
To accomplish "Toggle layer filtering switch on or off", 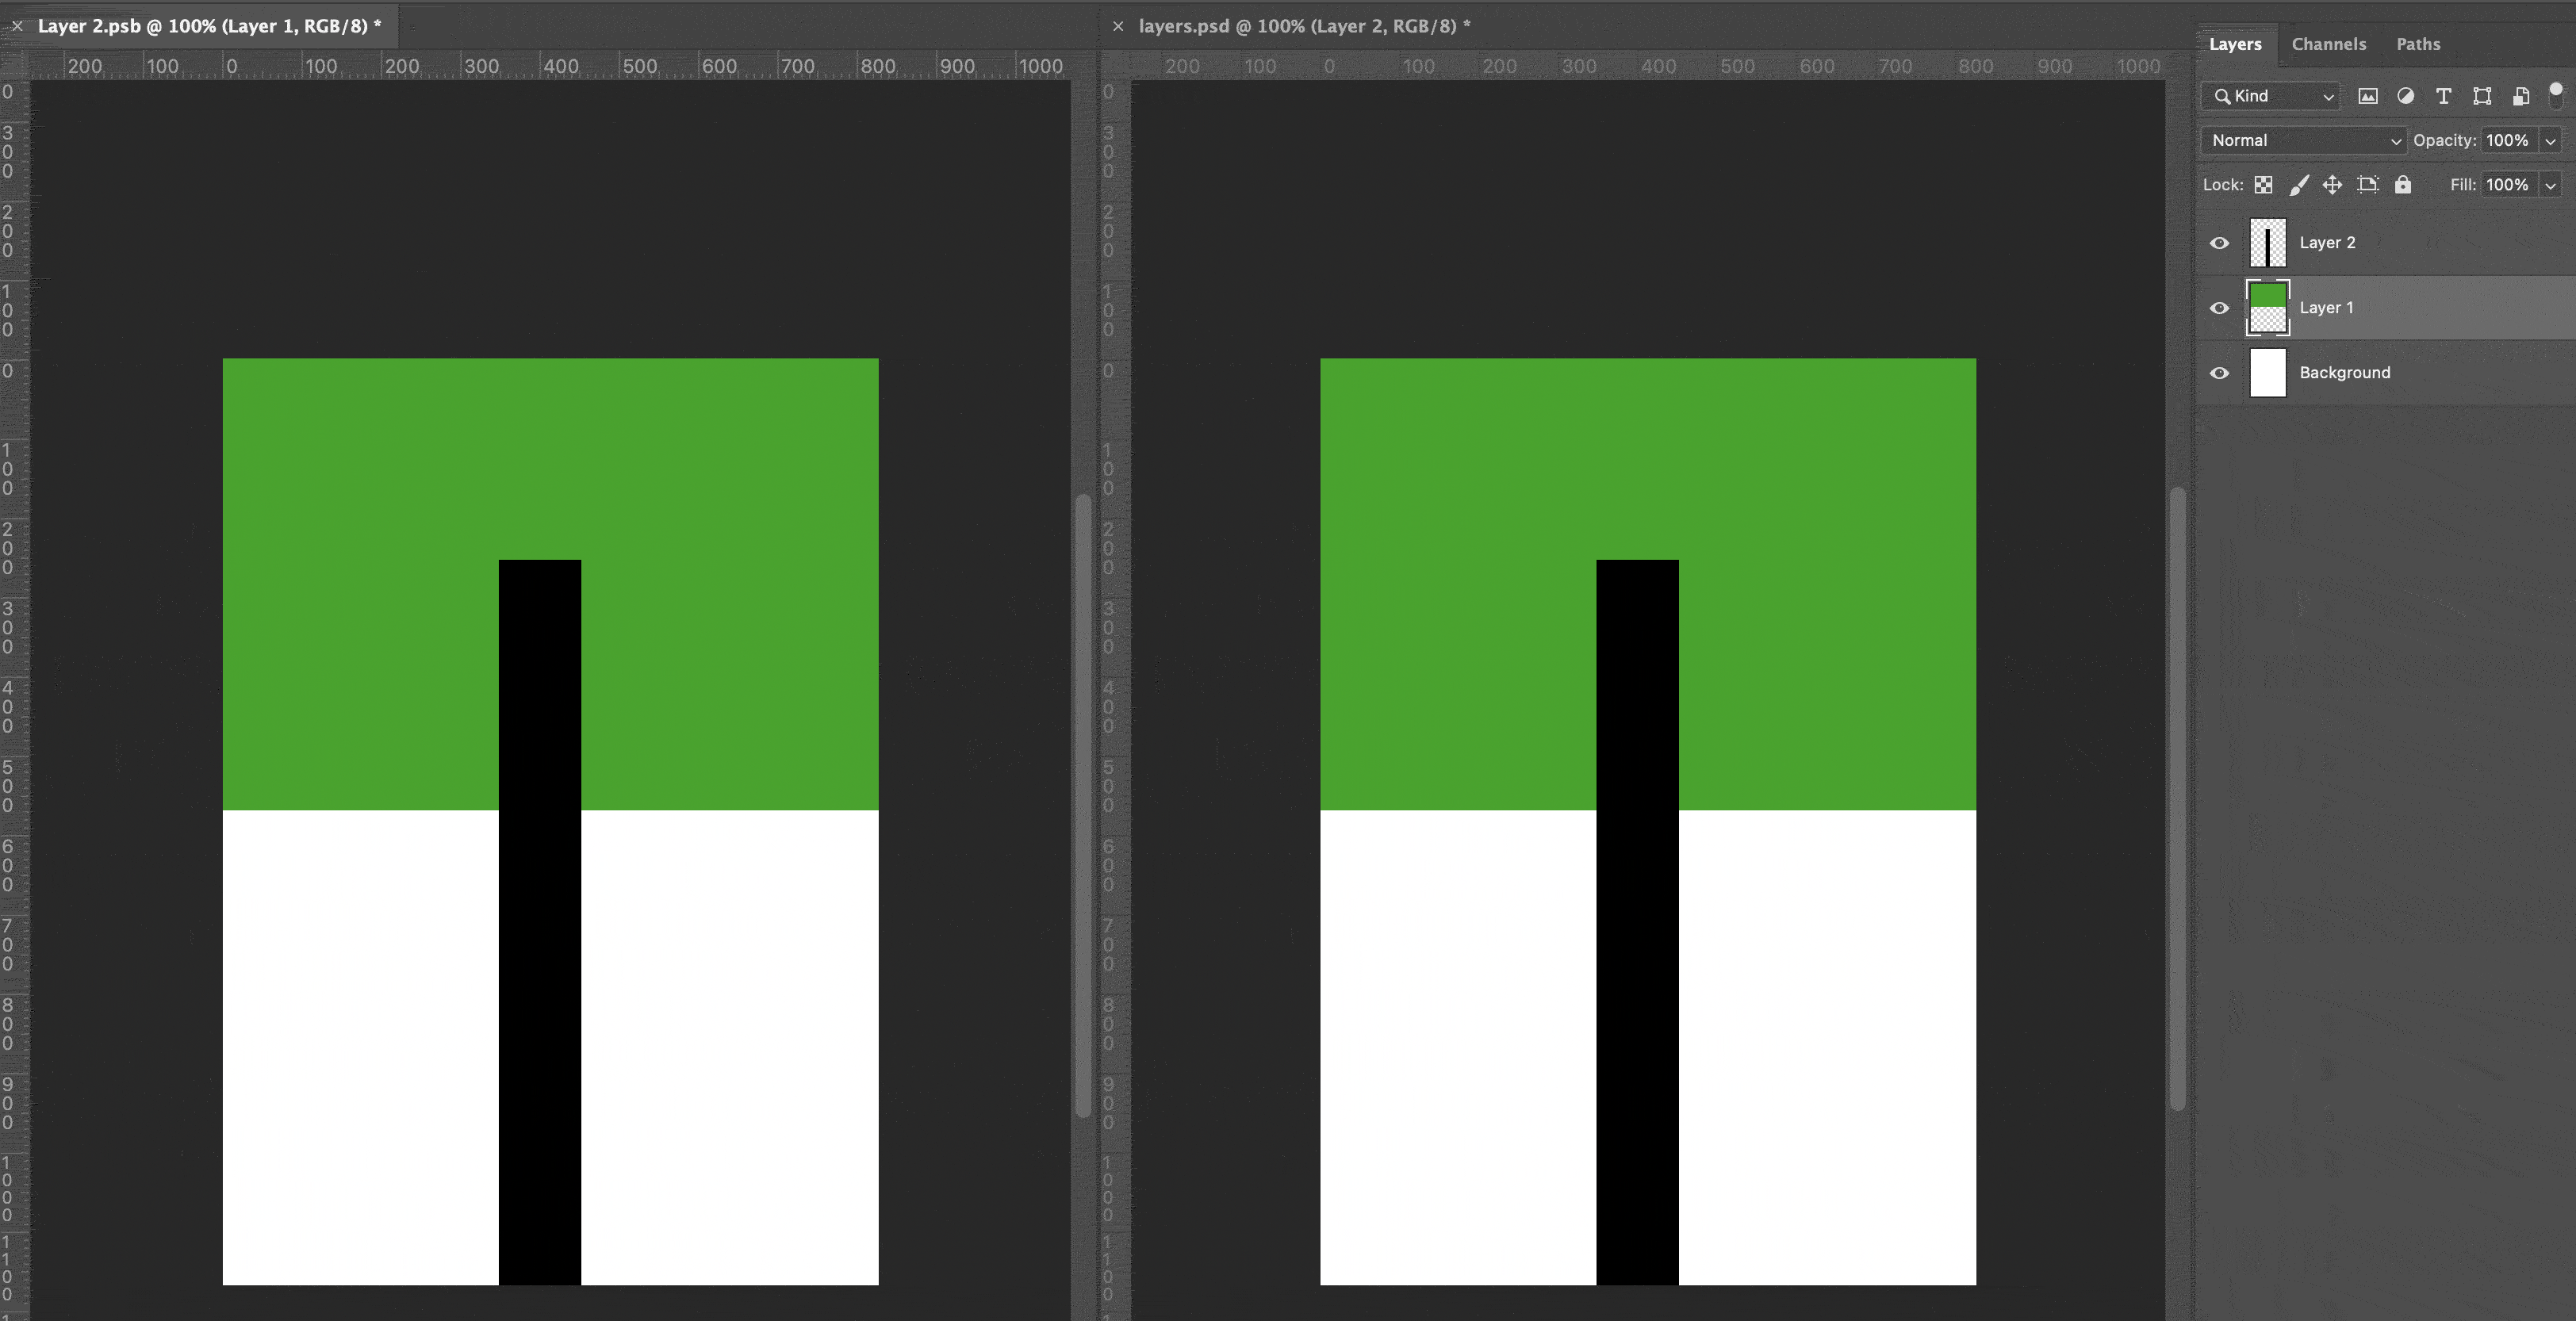I will pyautogui.click(x=2555, y=95).
